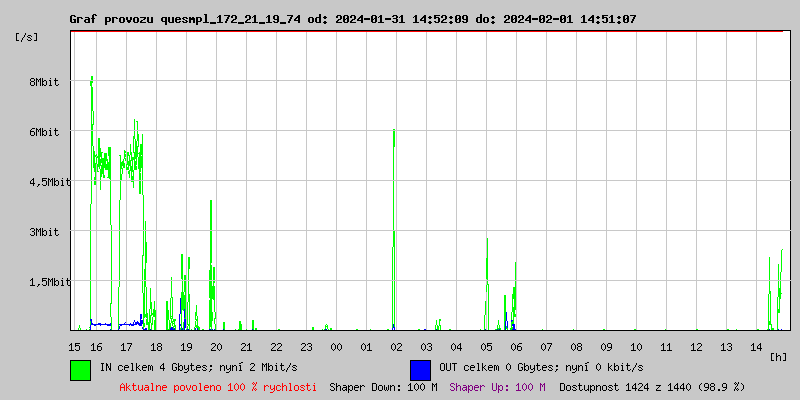Select the 6Mbit y-axis label
Viewport: 800px width, 400px height.
[x=44, y=132]
